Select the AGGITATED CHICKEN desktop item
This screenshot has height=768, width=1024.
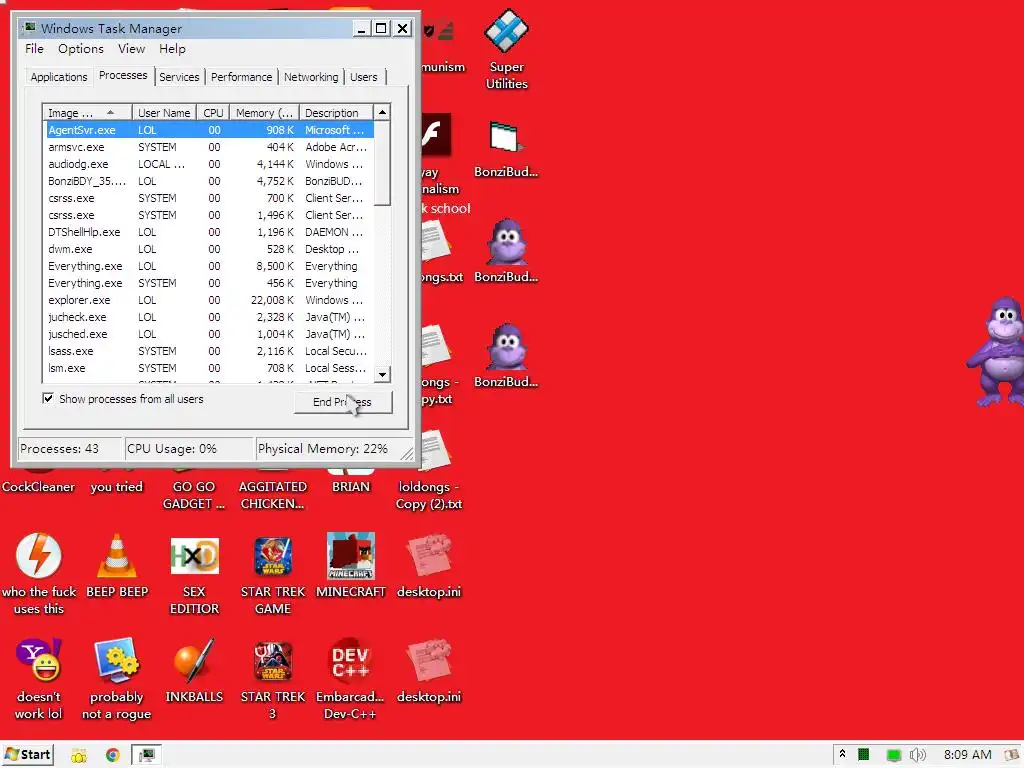272,495
